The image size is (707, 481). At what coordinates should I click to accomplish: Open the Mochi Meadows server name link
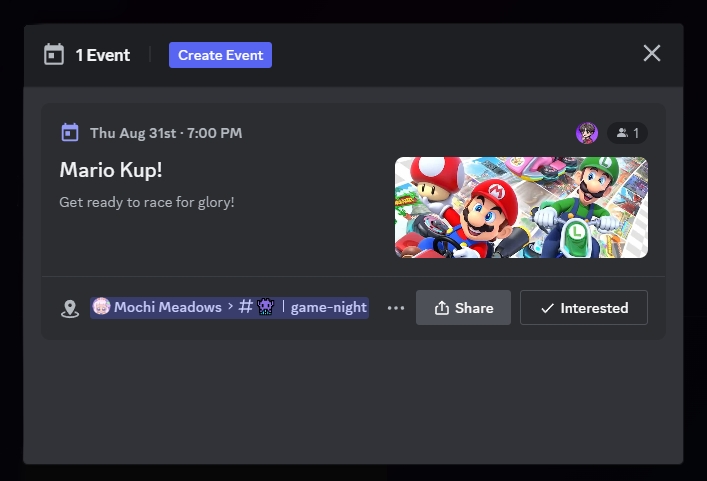(x=167, y=307)
